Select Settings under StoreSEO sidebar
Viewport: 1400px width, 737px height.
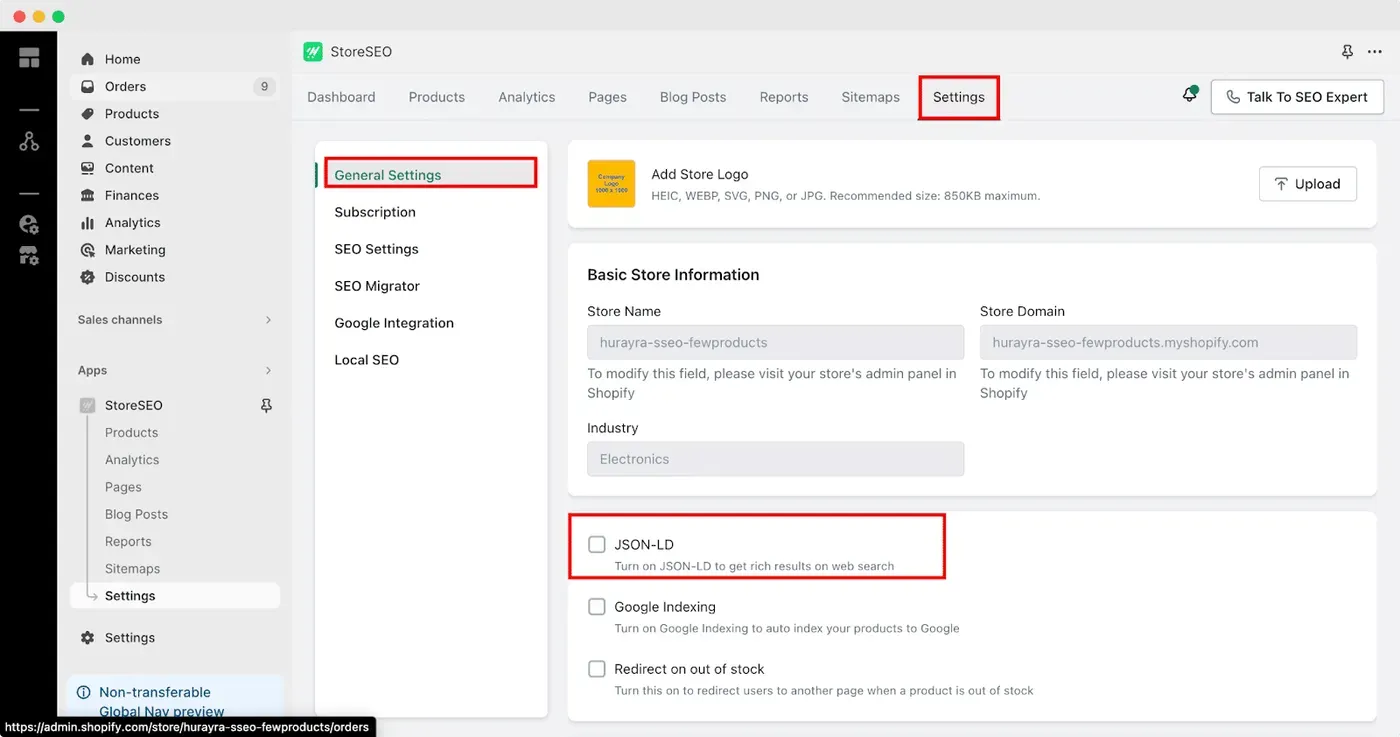tap(175, 596)
